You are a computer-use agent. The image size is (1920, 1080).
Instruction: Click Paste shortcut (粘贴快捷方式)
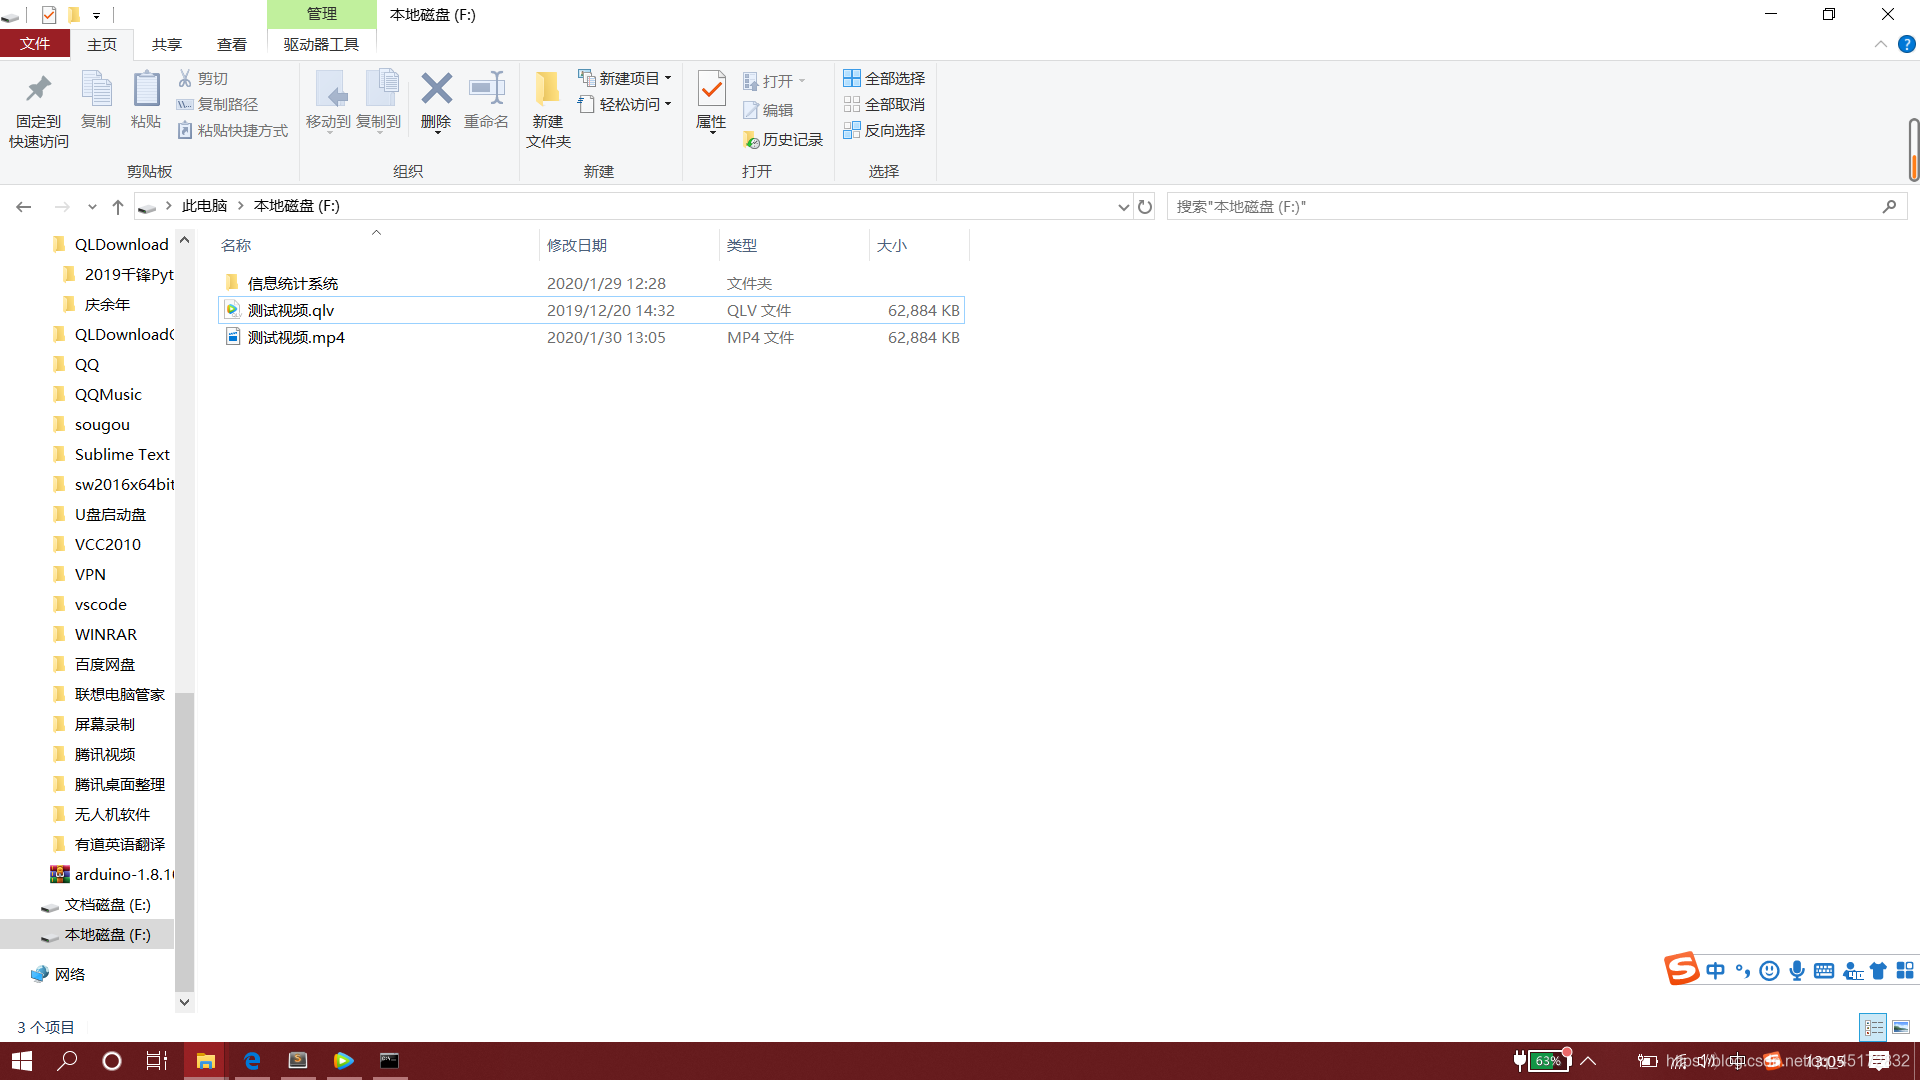click(233, 130)
